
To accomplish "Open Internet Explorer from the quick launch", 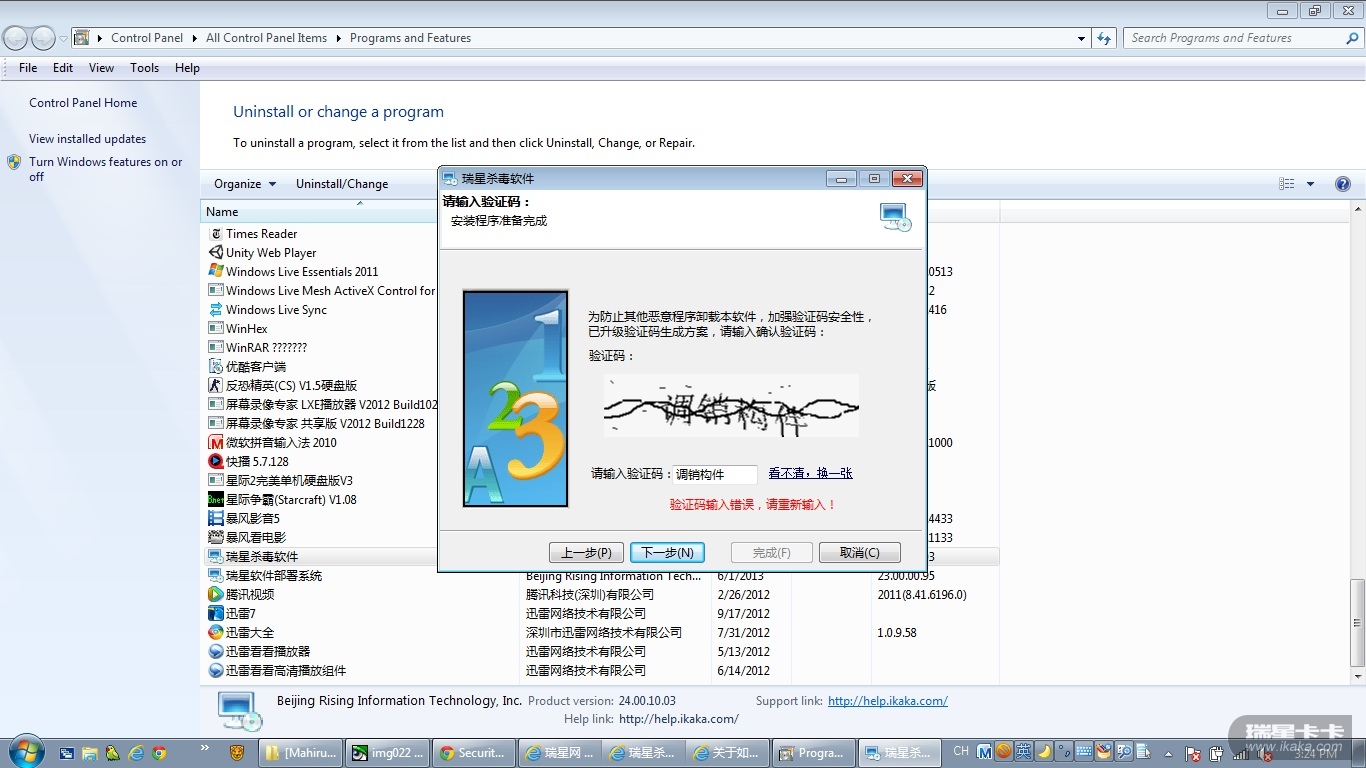I will pos(136,753).
